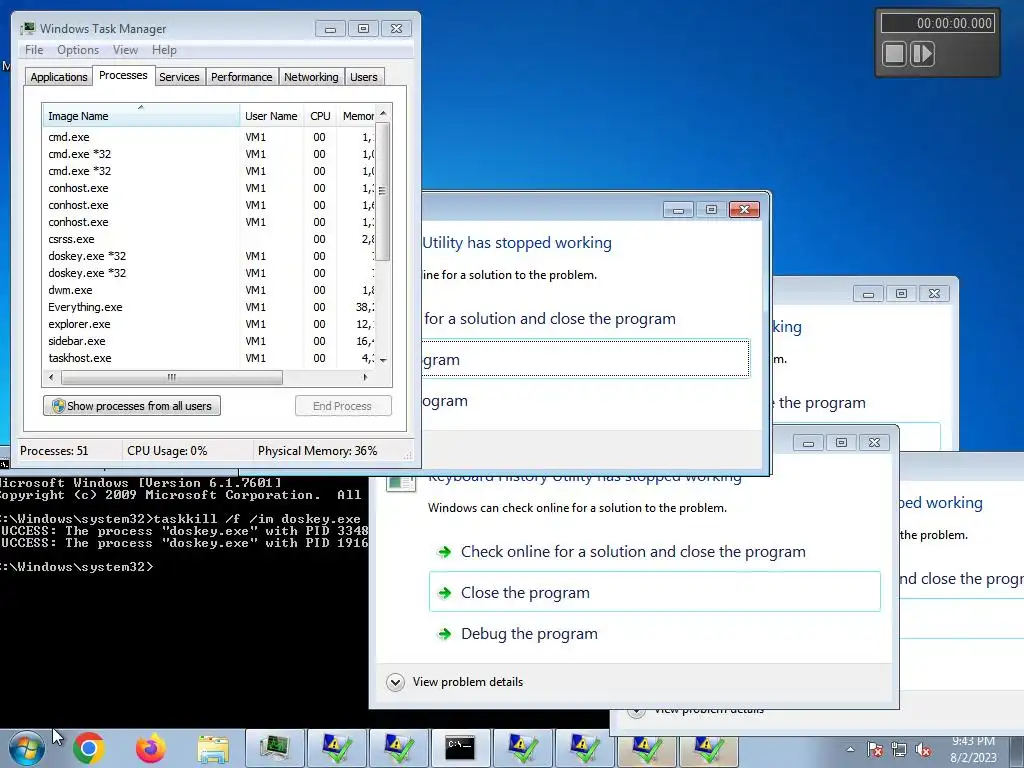Image resolution: width=1024 pixels, height=768 pixels.
Task: Click the Action Center flag tray icon
Action: 875,750
